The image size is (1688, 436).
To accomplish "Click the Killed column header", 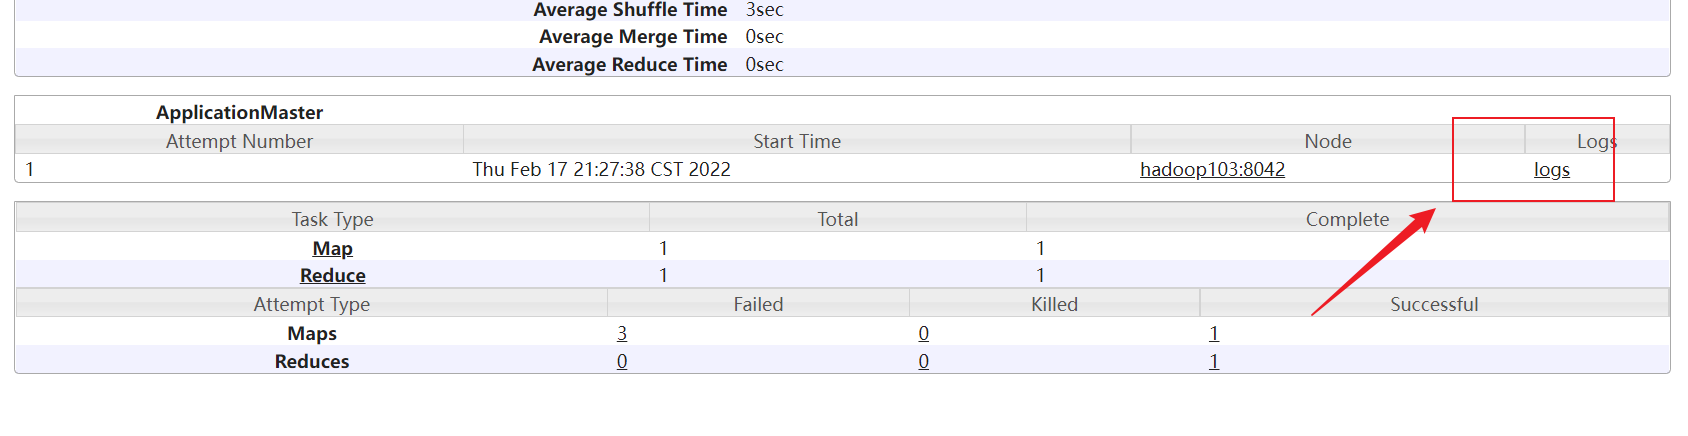I will [1054, 304].
